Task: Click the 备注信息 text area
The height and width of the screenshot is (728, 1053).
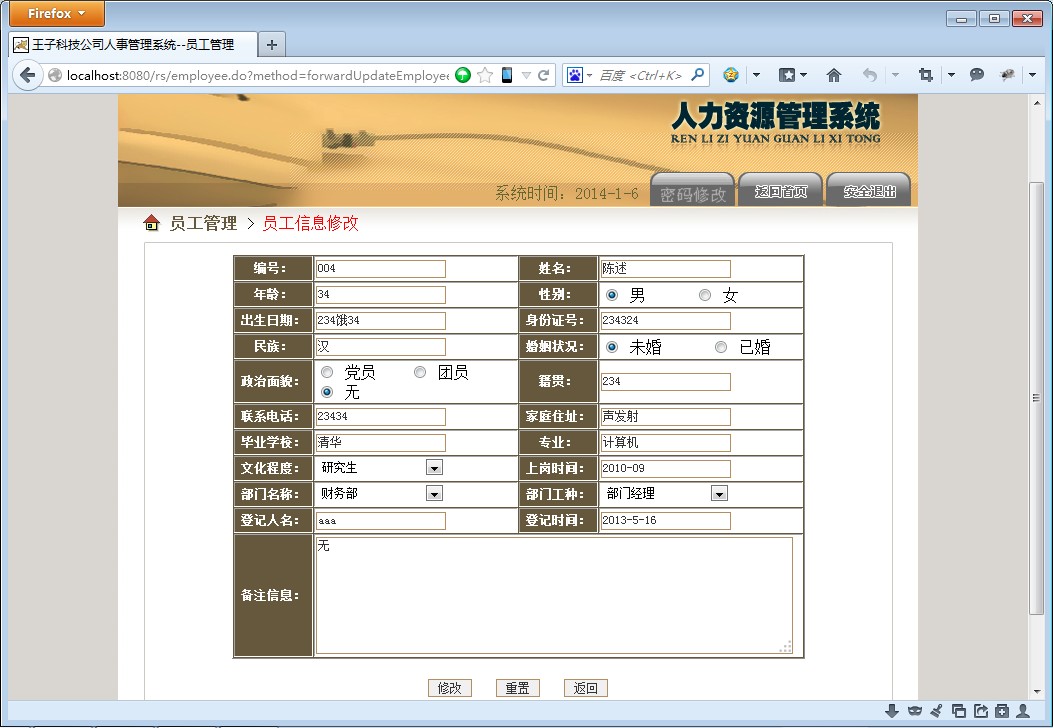Action: (554, 595)
